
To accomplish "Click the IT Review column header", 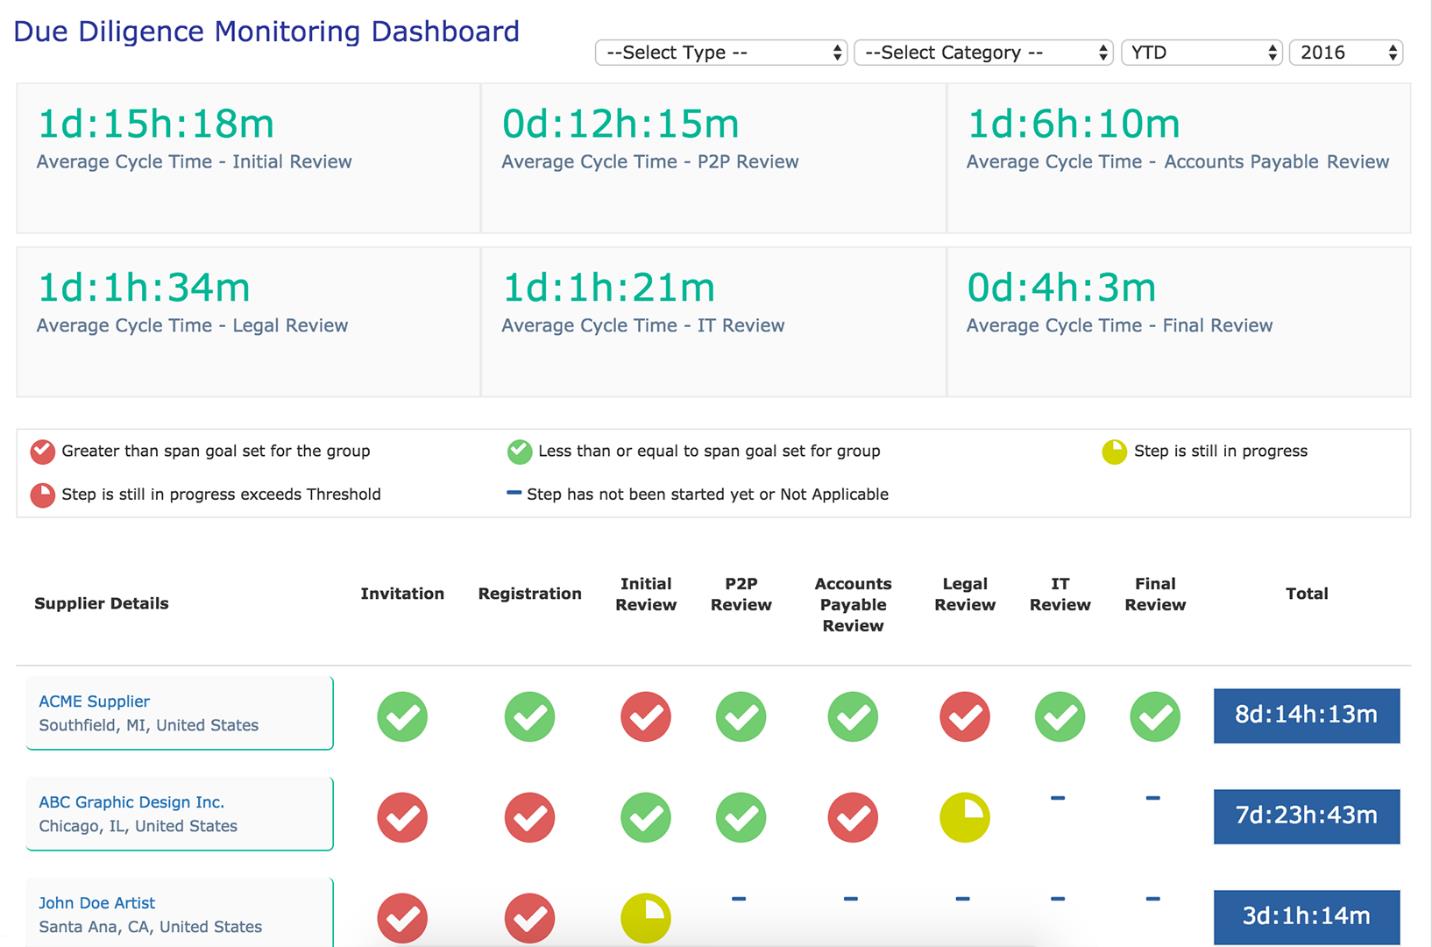I will click(1060, 594).
